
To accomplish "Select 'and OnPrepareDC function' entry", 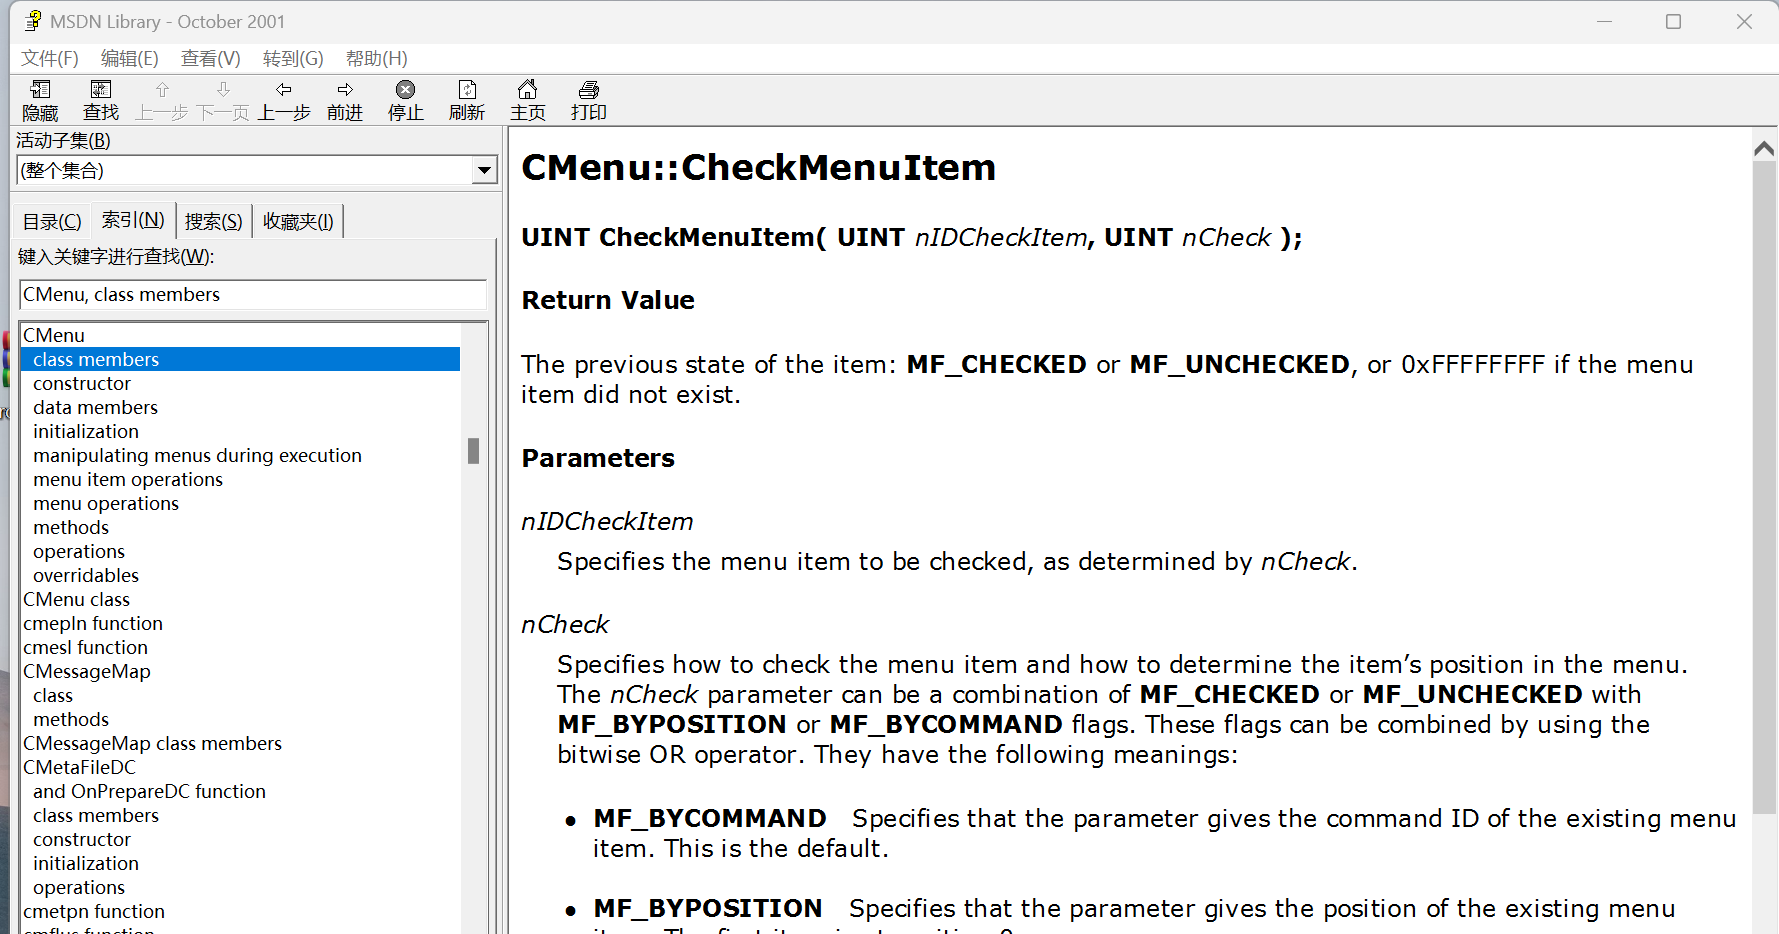I will pos(149,791).
